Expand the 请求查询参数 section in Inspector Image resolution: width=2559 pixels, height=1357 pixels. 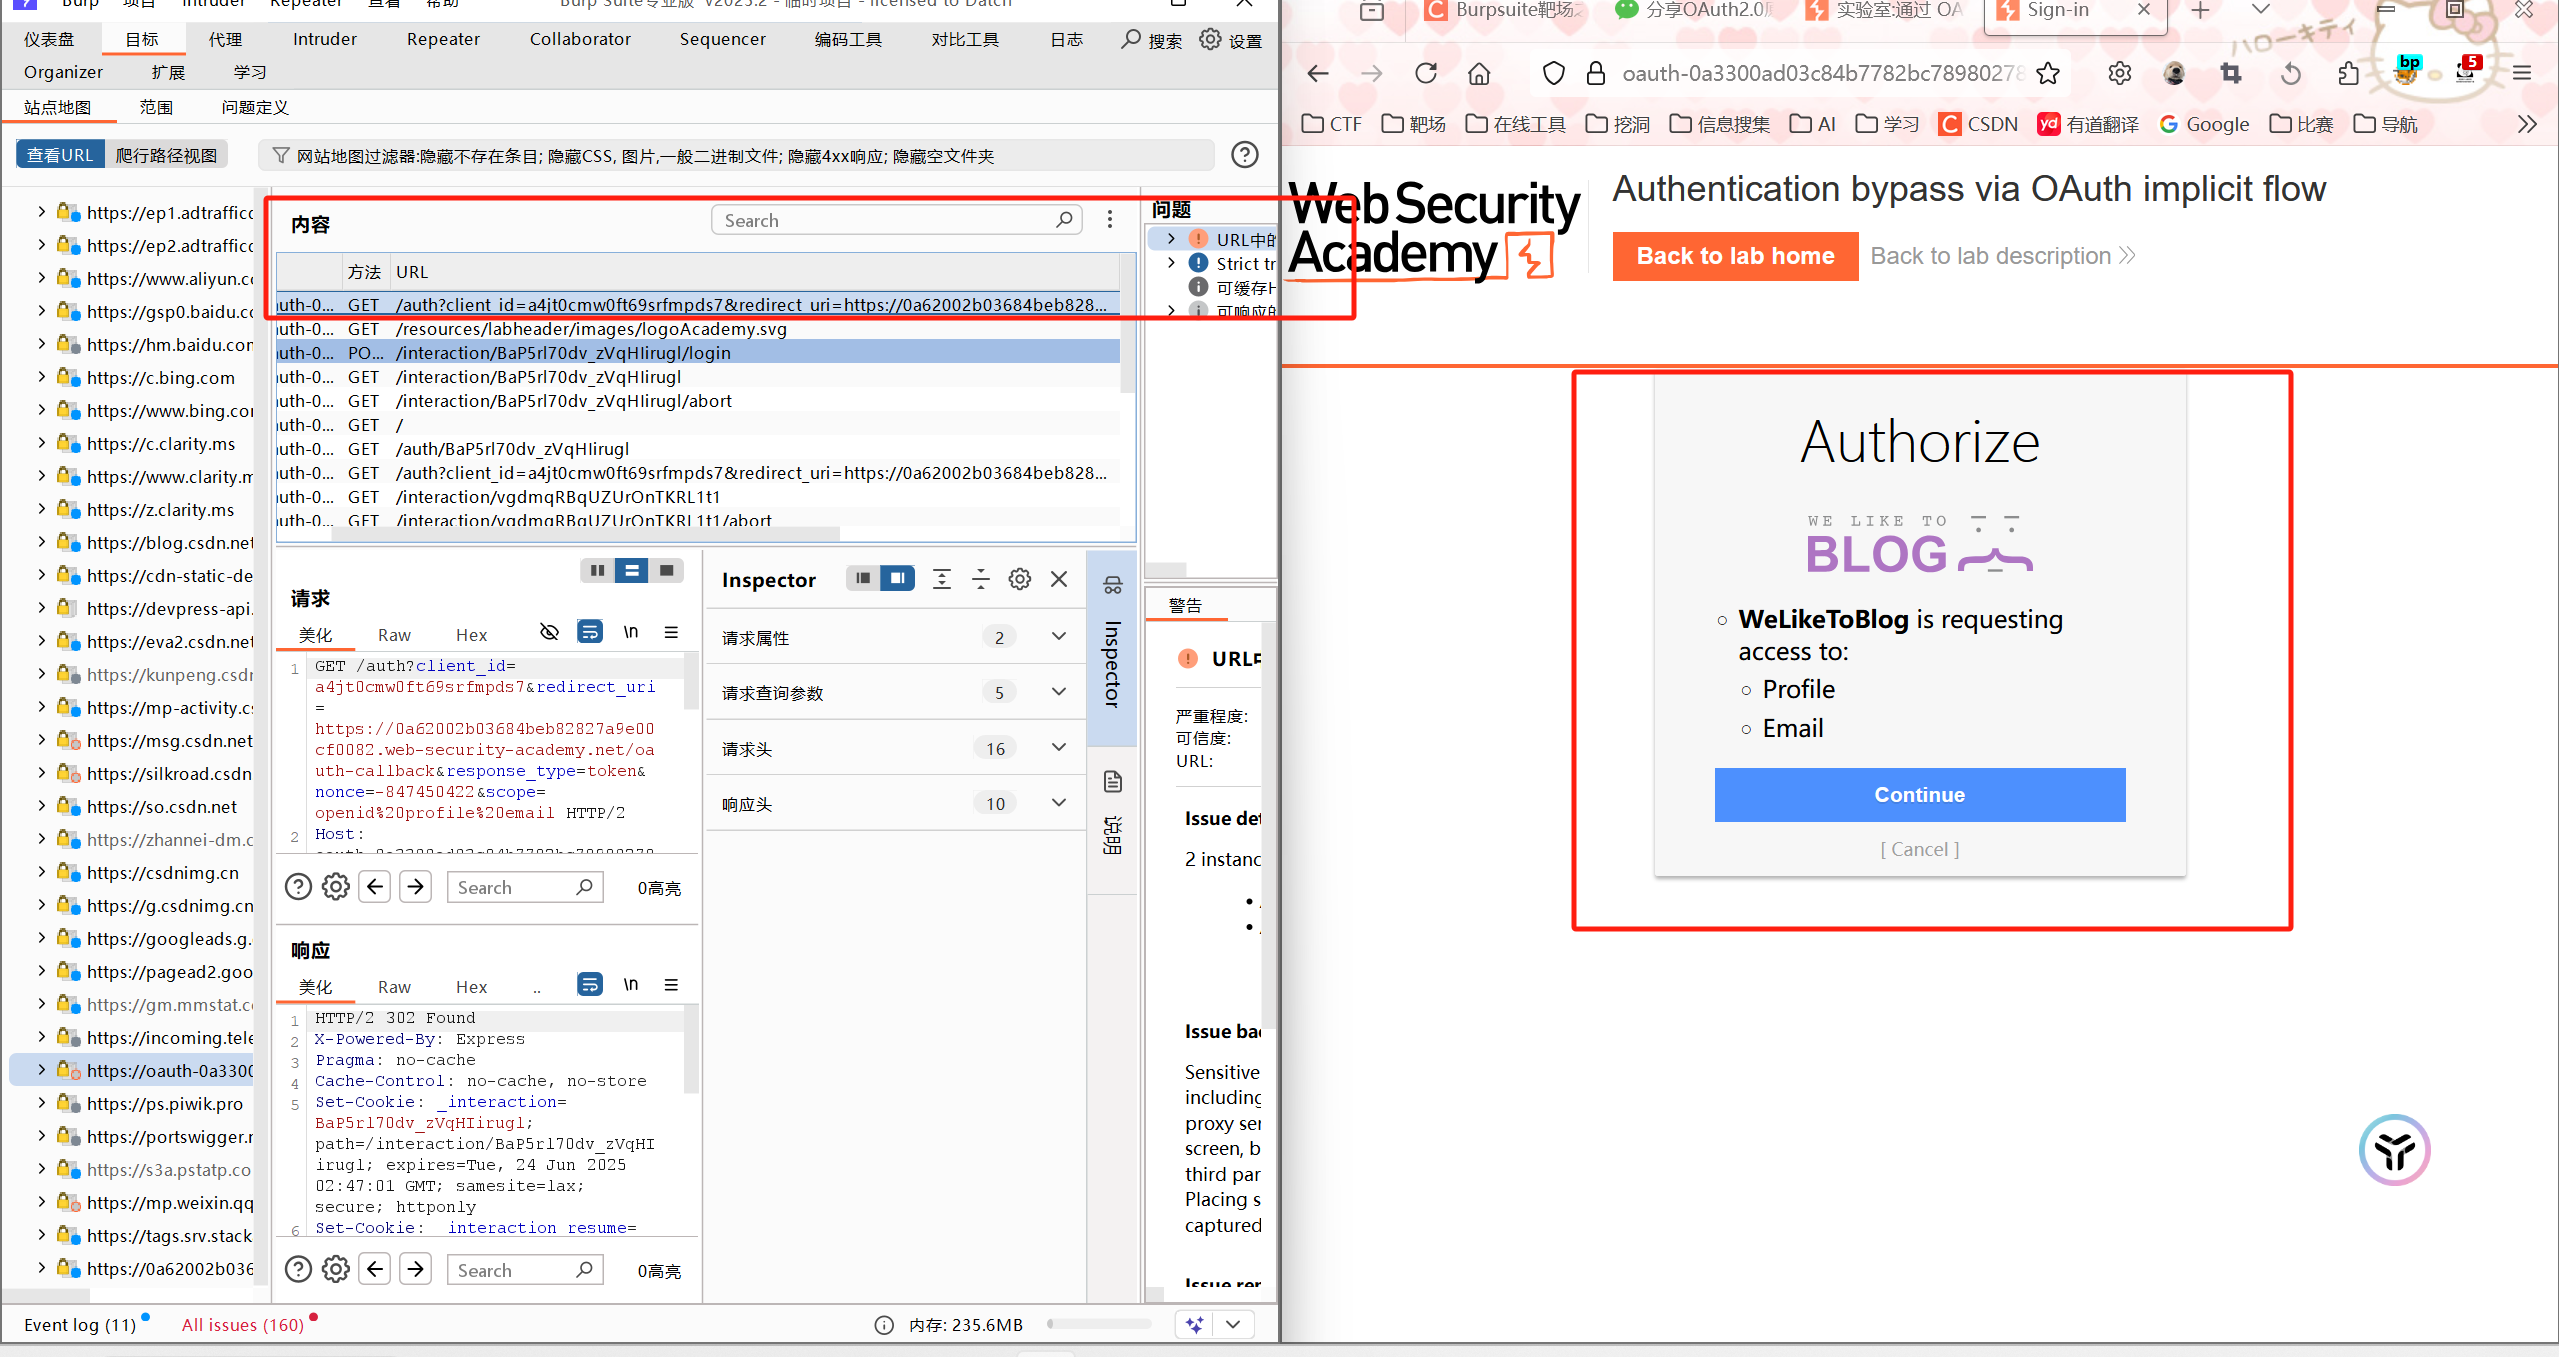[x=1058, y=692]
